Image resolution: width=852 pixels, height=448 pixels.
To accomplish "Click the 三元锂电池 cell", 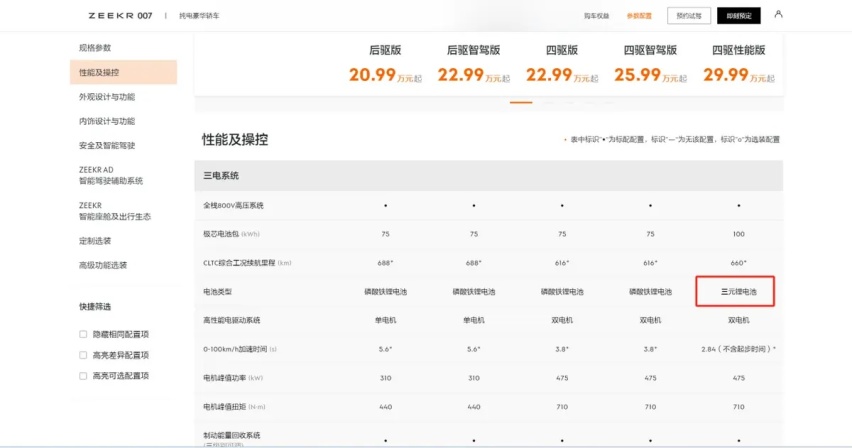I will tap(735, 291).
